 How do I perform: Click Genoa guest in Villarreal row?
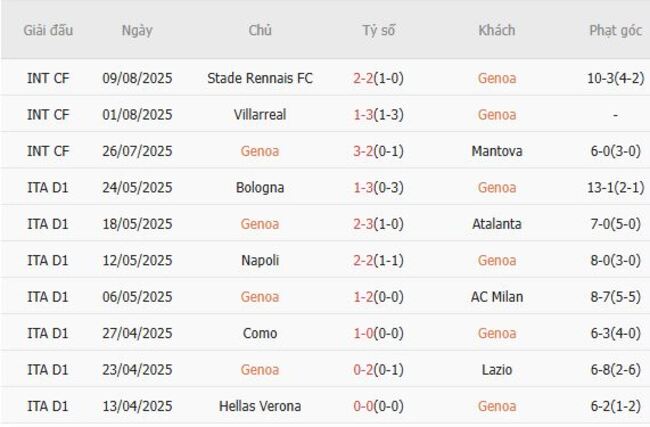496,115
